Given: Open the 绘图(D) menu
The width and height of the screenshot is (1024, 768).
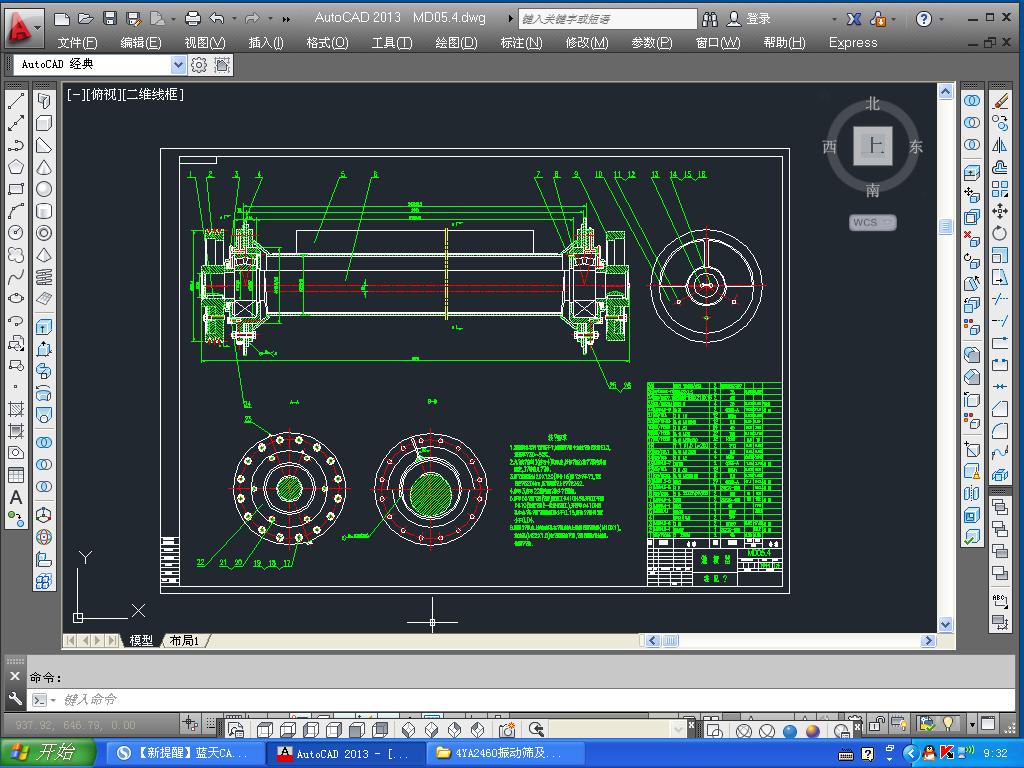Looking at the screenshot, I should tap(455, 42).
